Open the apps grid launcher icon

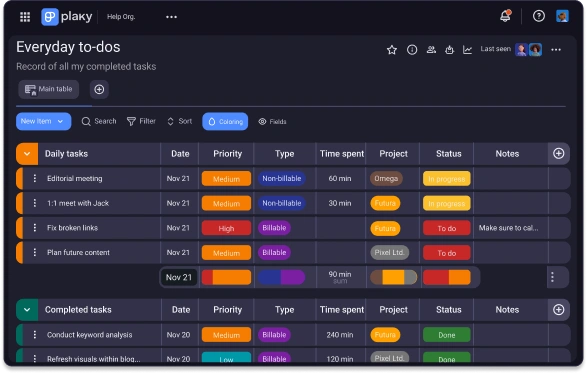point(25,17)
